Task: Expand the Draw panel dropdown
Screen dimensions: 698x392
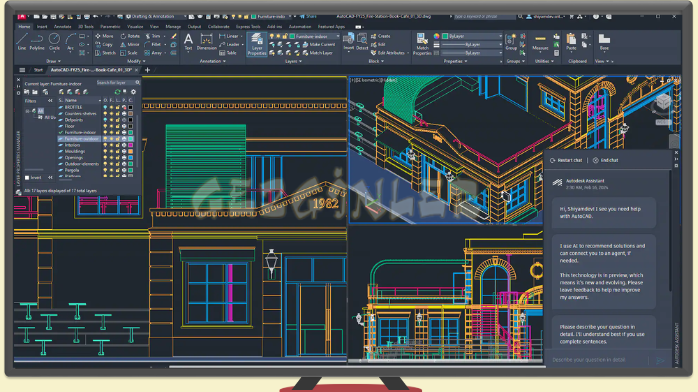Action: coord(53,61)
